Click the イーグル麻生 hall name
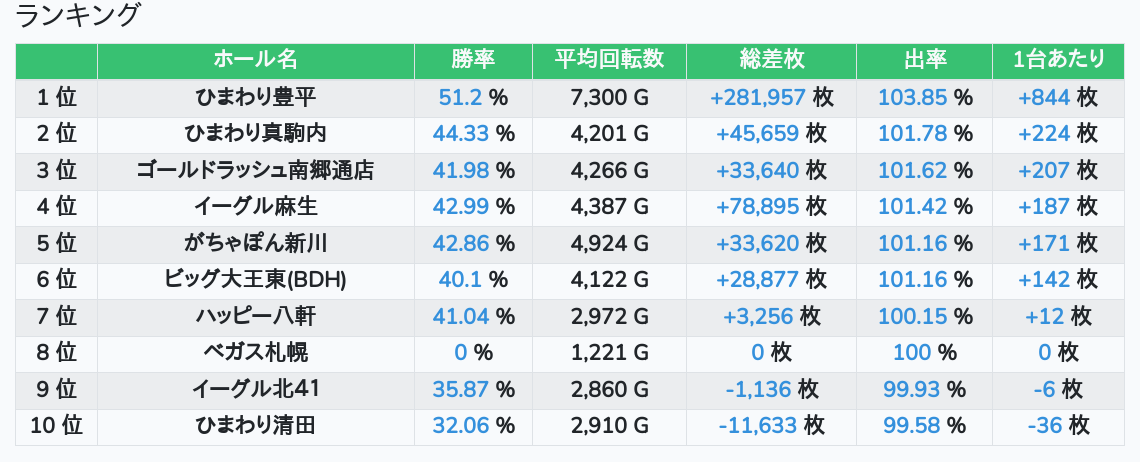 point(255,207)
